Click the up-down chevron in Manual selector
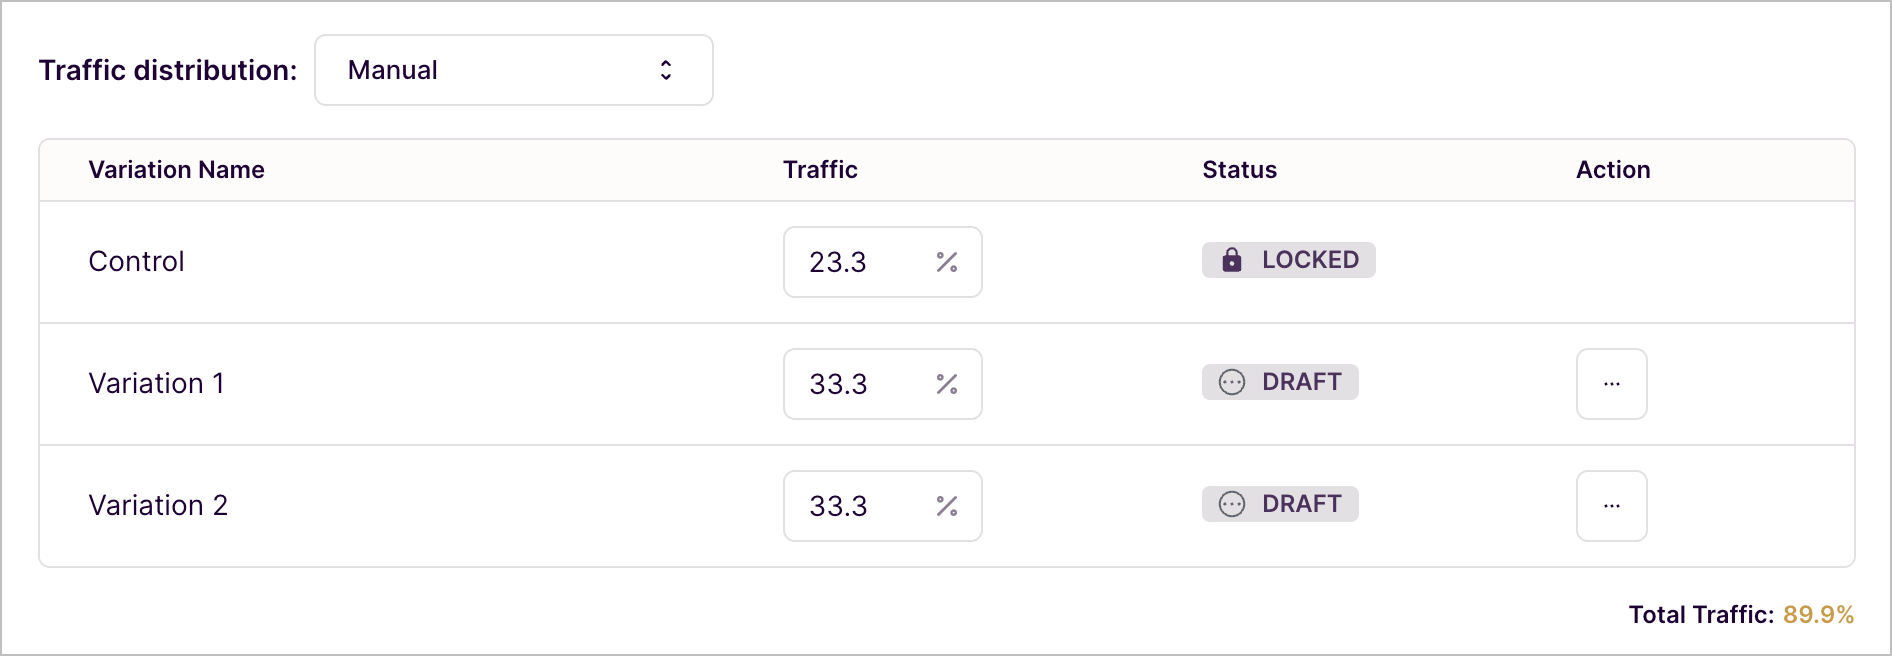Screen dimensions: 1892x656 (x=666, y=70)
